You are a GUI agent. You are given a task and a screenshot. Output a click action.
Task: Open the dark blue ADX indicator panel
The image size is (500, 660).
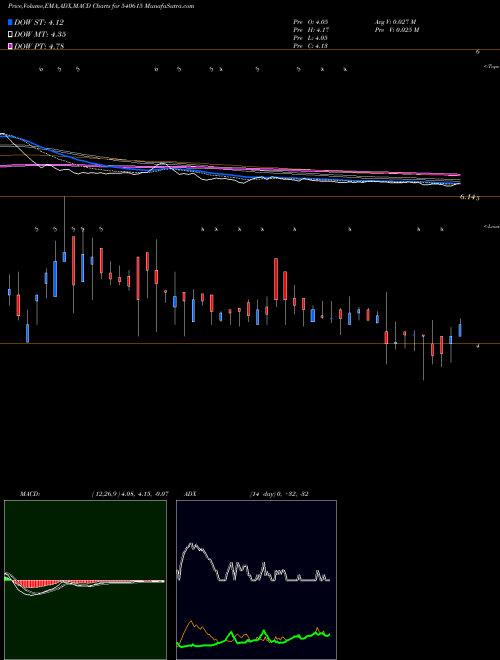(x=256, y=580)
